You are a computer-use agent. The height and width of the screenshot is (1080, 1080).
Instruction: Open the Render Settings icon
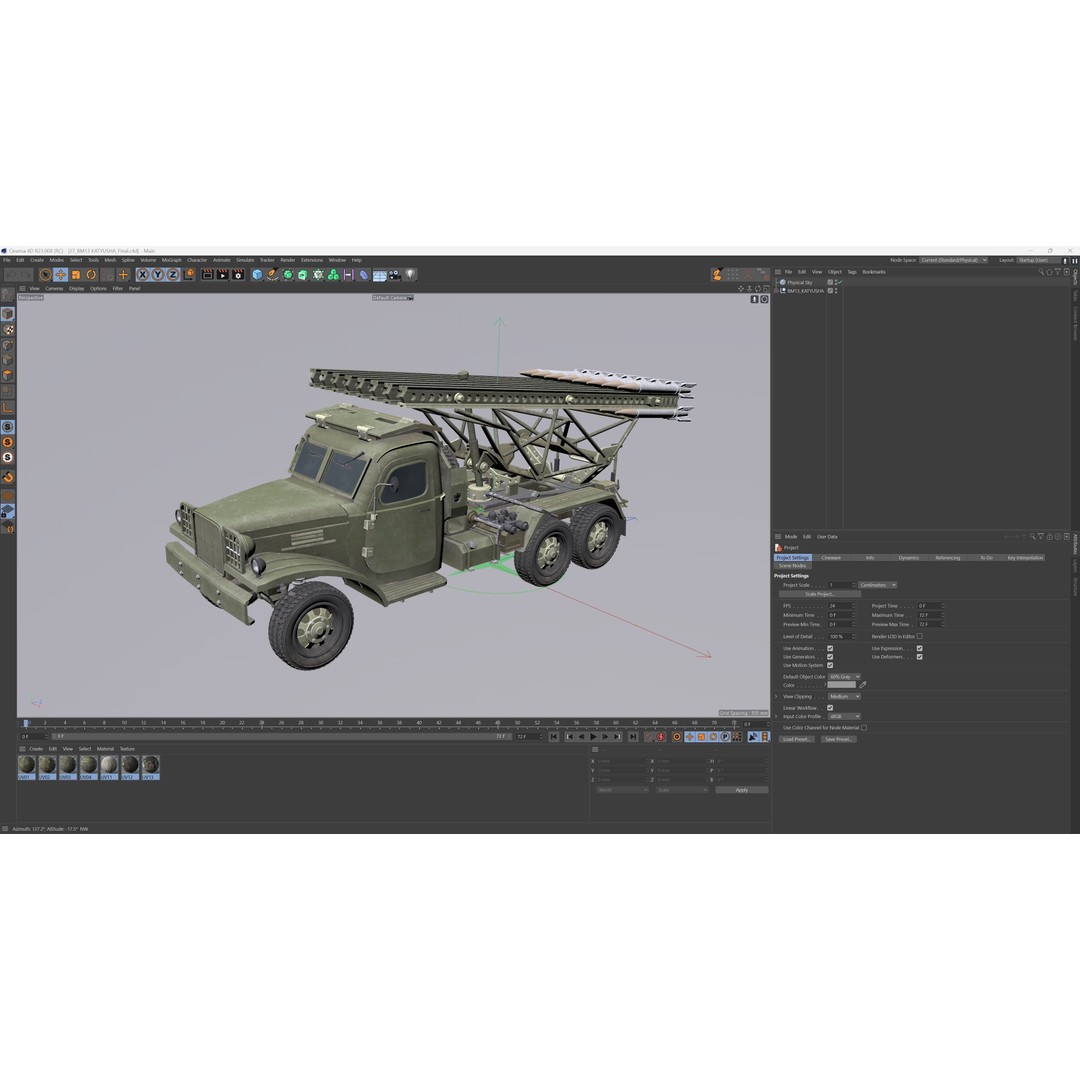click(x=238, y=275)
